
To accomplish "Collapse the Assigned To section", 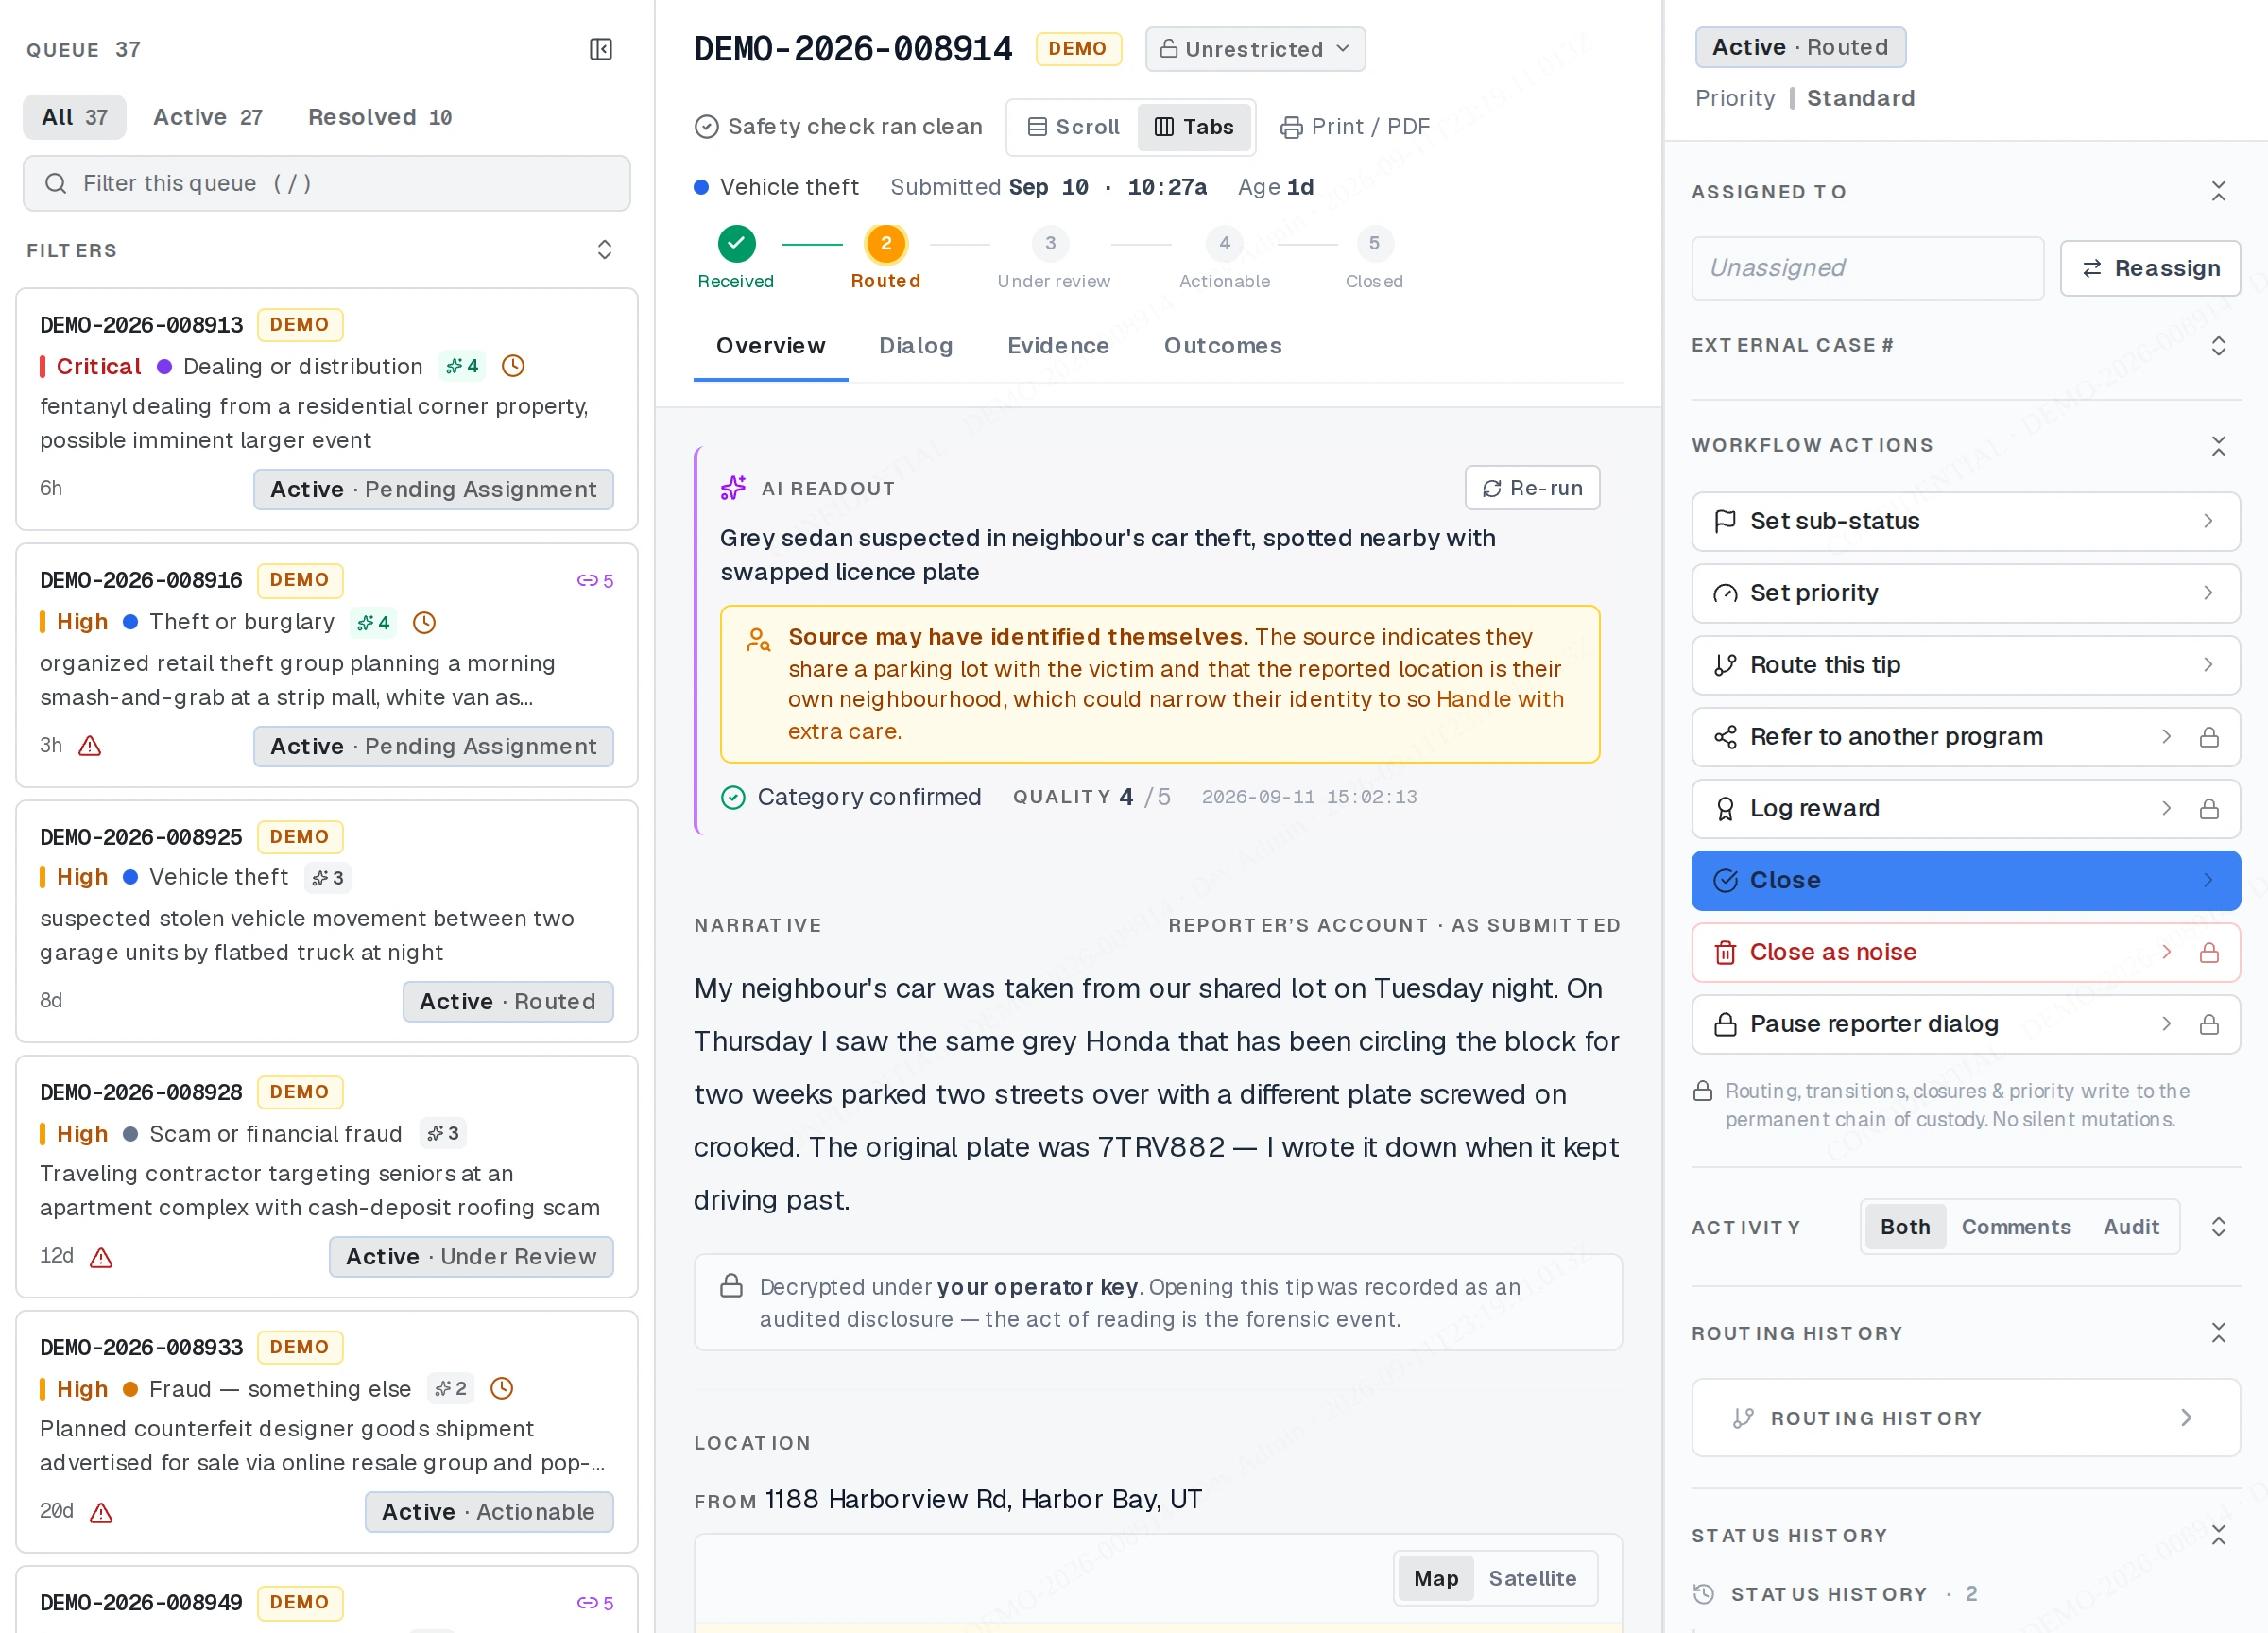I will (2219, 191).
